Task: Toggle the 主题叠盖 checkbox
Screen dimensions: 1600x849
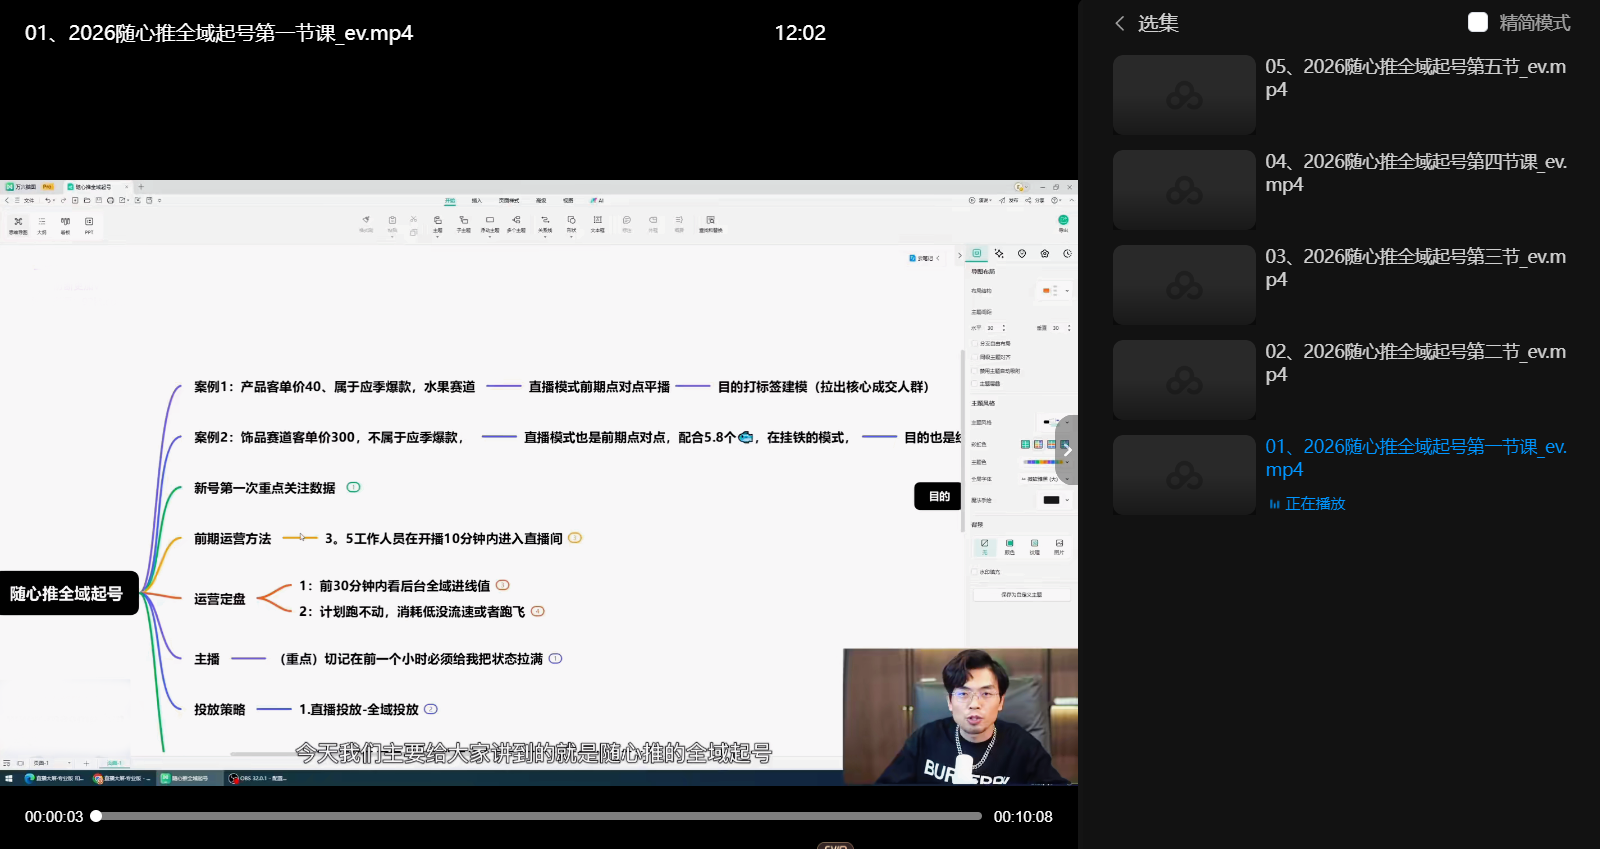Action: (x=974, y=384)
